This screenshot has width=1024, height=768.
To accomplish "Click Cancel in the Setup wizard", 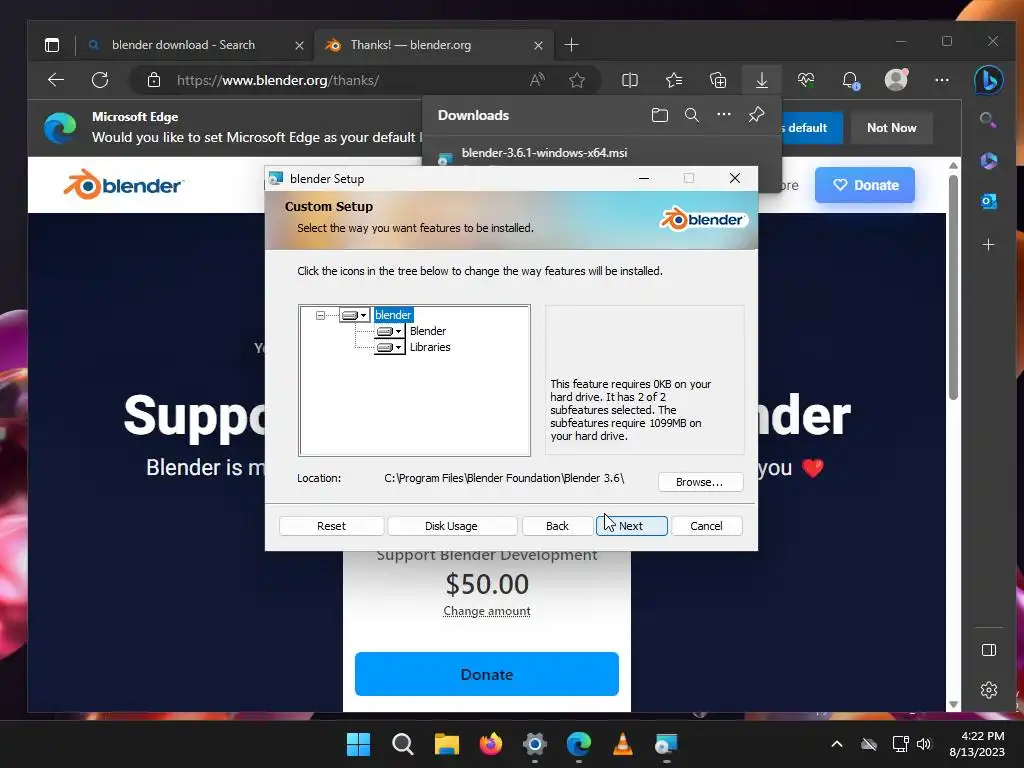I will [707, 526].
